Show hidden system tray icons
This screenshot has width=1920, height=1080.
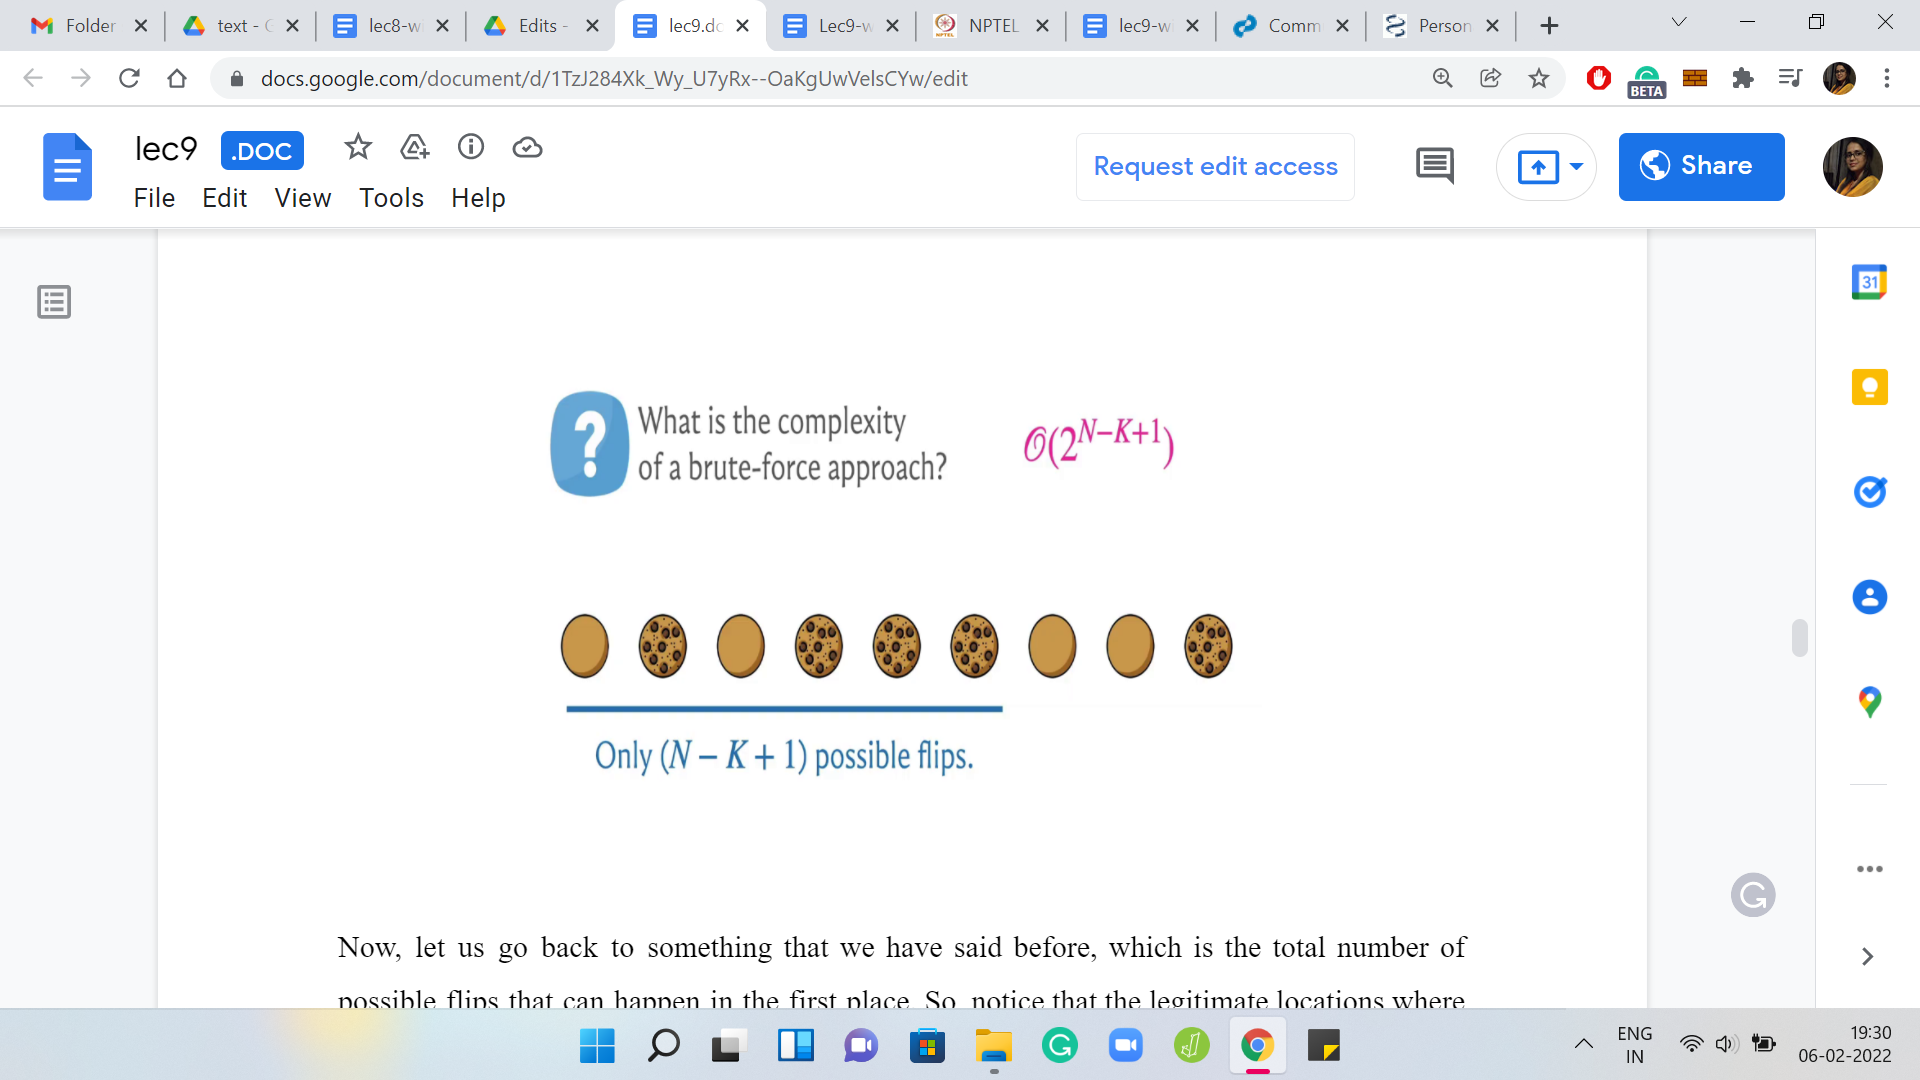point(1583,1045)
